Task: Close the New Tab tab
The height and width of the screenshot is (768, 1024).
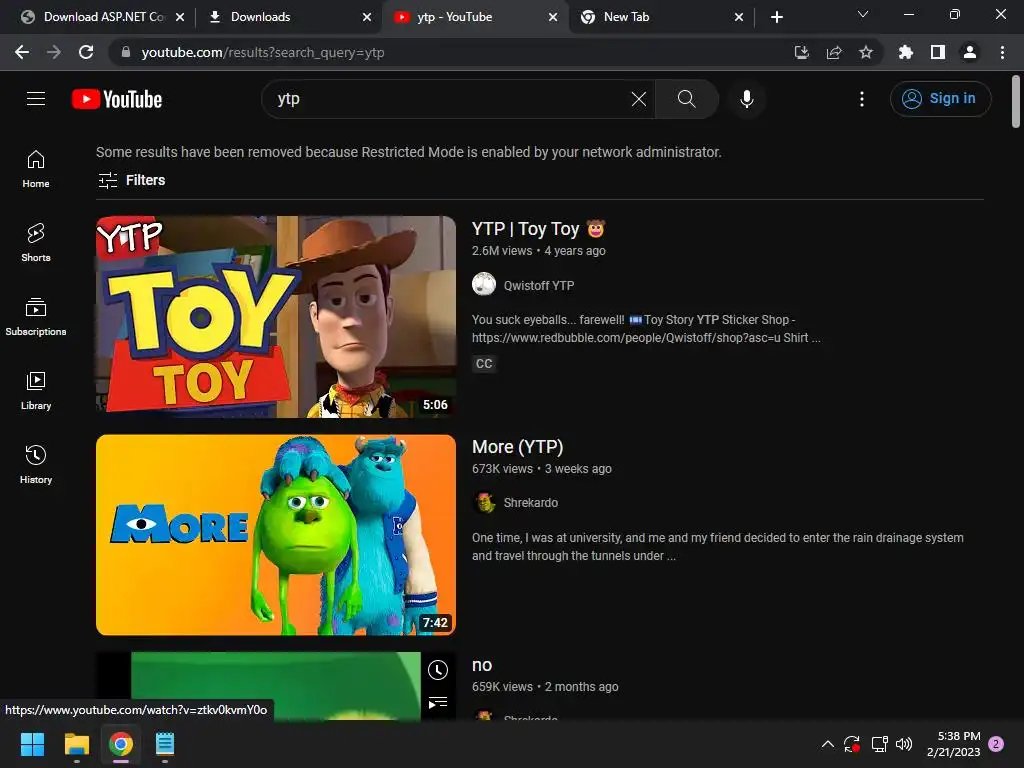Action: pyautogui.click(x=739, y=17)
